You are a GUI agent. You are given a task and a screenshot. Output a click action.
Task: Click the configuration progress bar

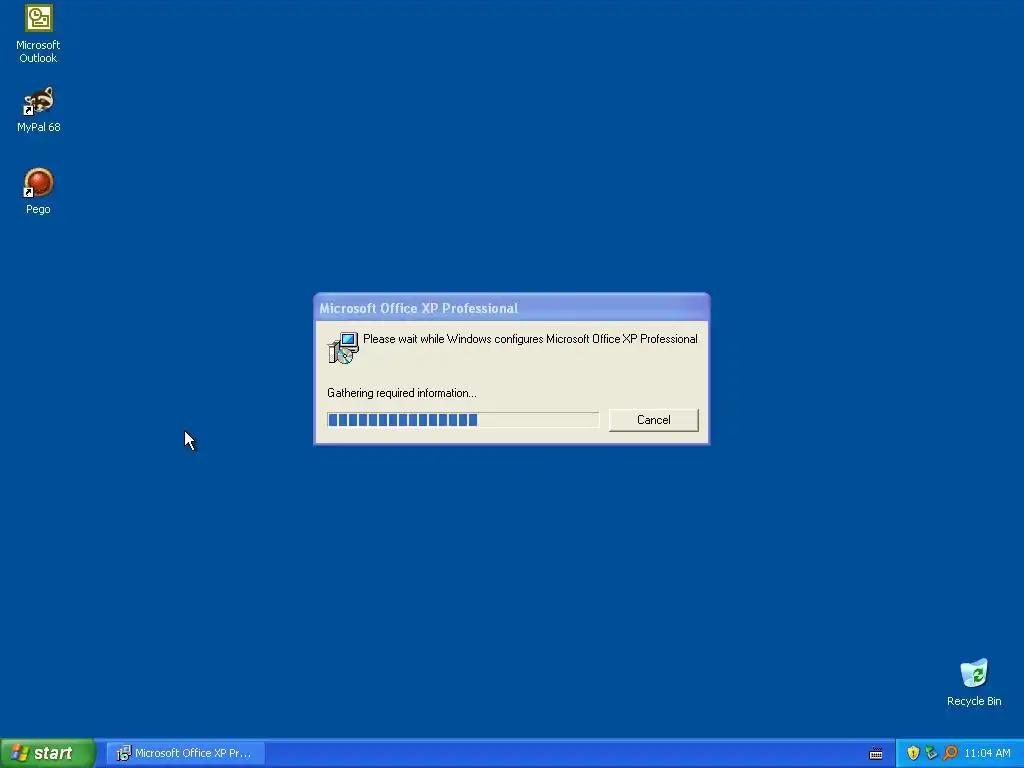click(x=462, y=420)
